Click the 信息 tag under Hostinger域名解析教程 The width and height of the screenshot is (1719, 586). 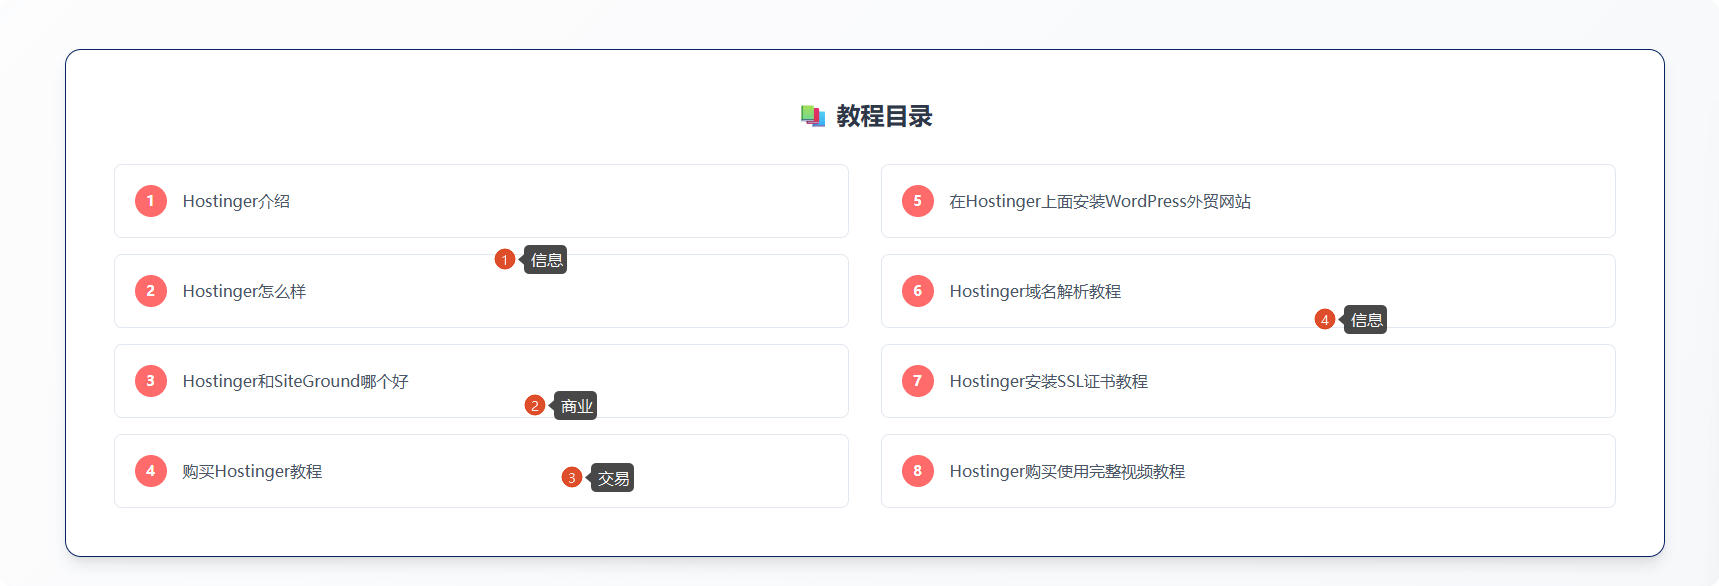[1366, 319]
